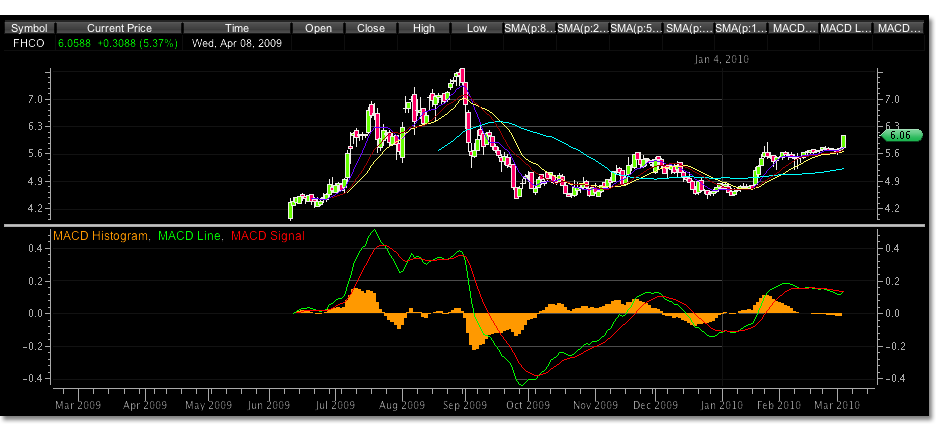Viewport: 944px width, 431px height.
Task: Click the Sep 2009 time axis marker
Action: (x=464, y=406)
